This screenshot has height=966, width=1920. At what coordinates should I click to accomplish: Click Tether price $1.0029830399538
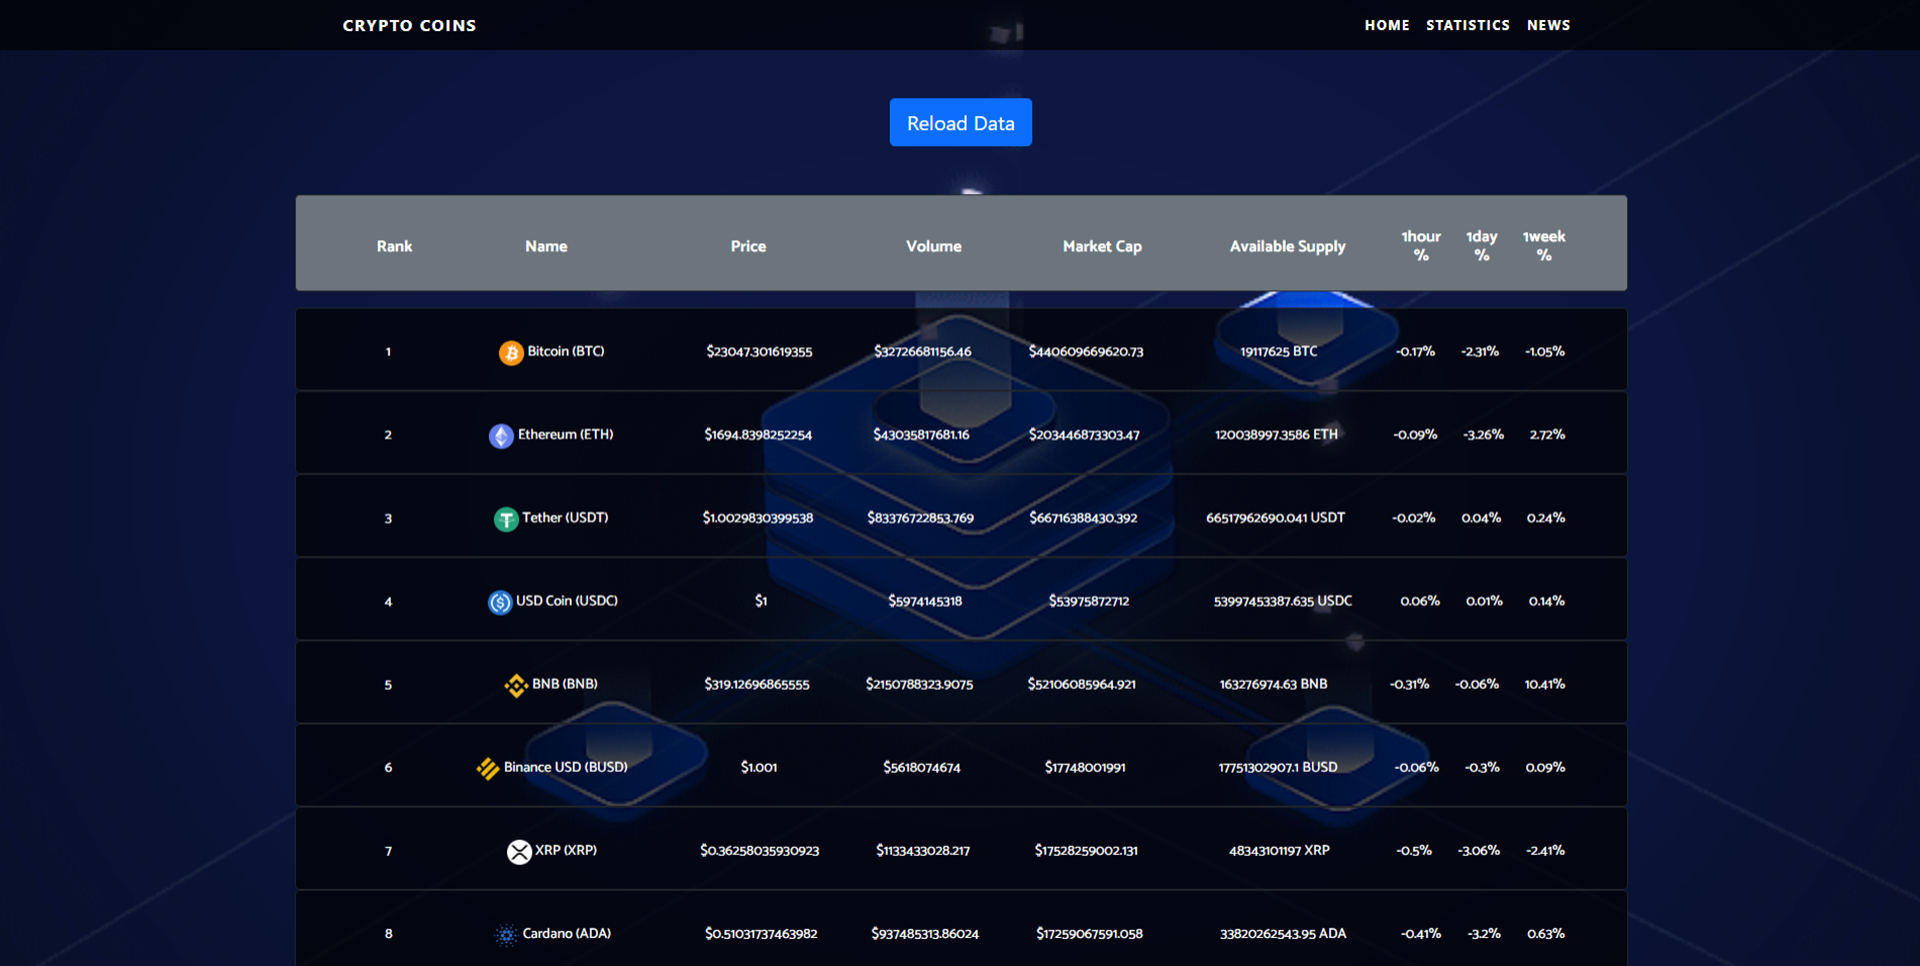pyautogui.click(x=758, y=518)
